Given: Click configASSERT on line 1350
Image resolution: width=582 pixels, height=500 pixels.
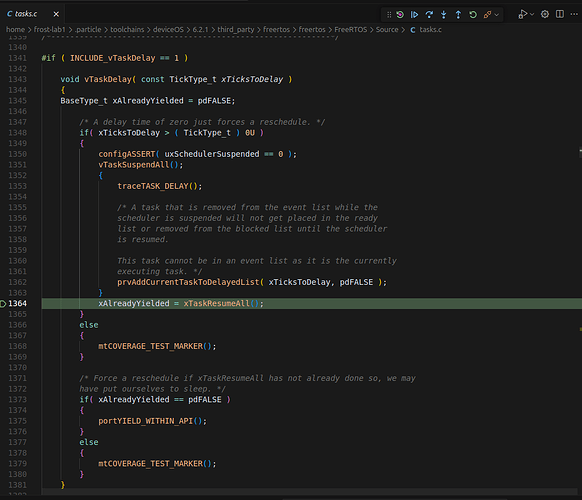Looking at the screenshot, I should coord(127,154).
